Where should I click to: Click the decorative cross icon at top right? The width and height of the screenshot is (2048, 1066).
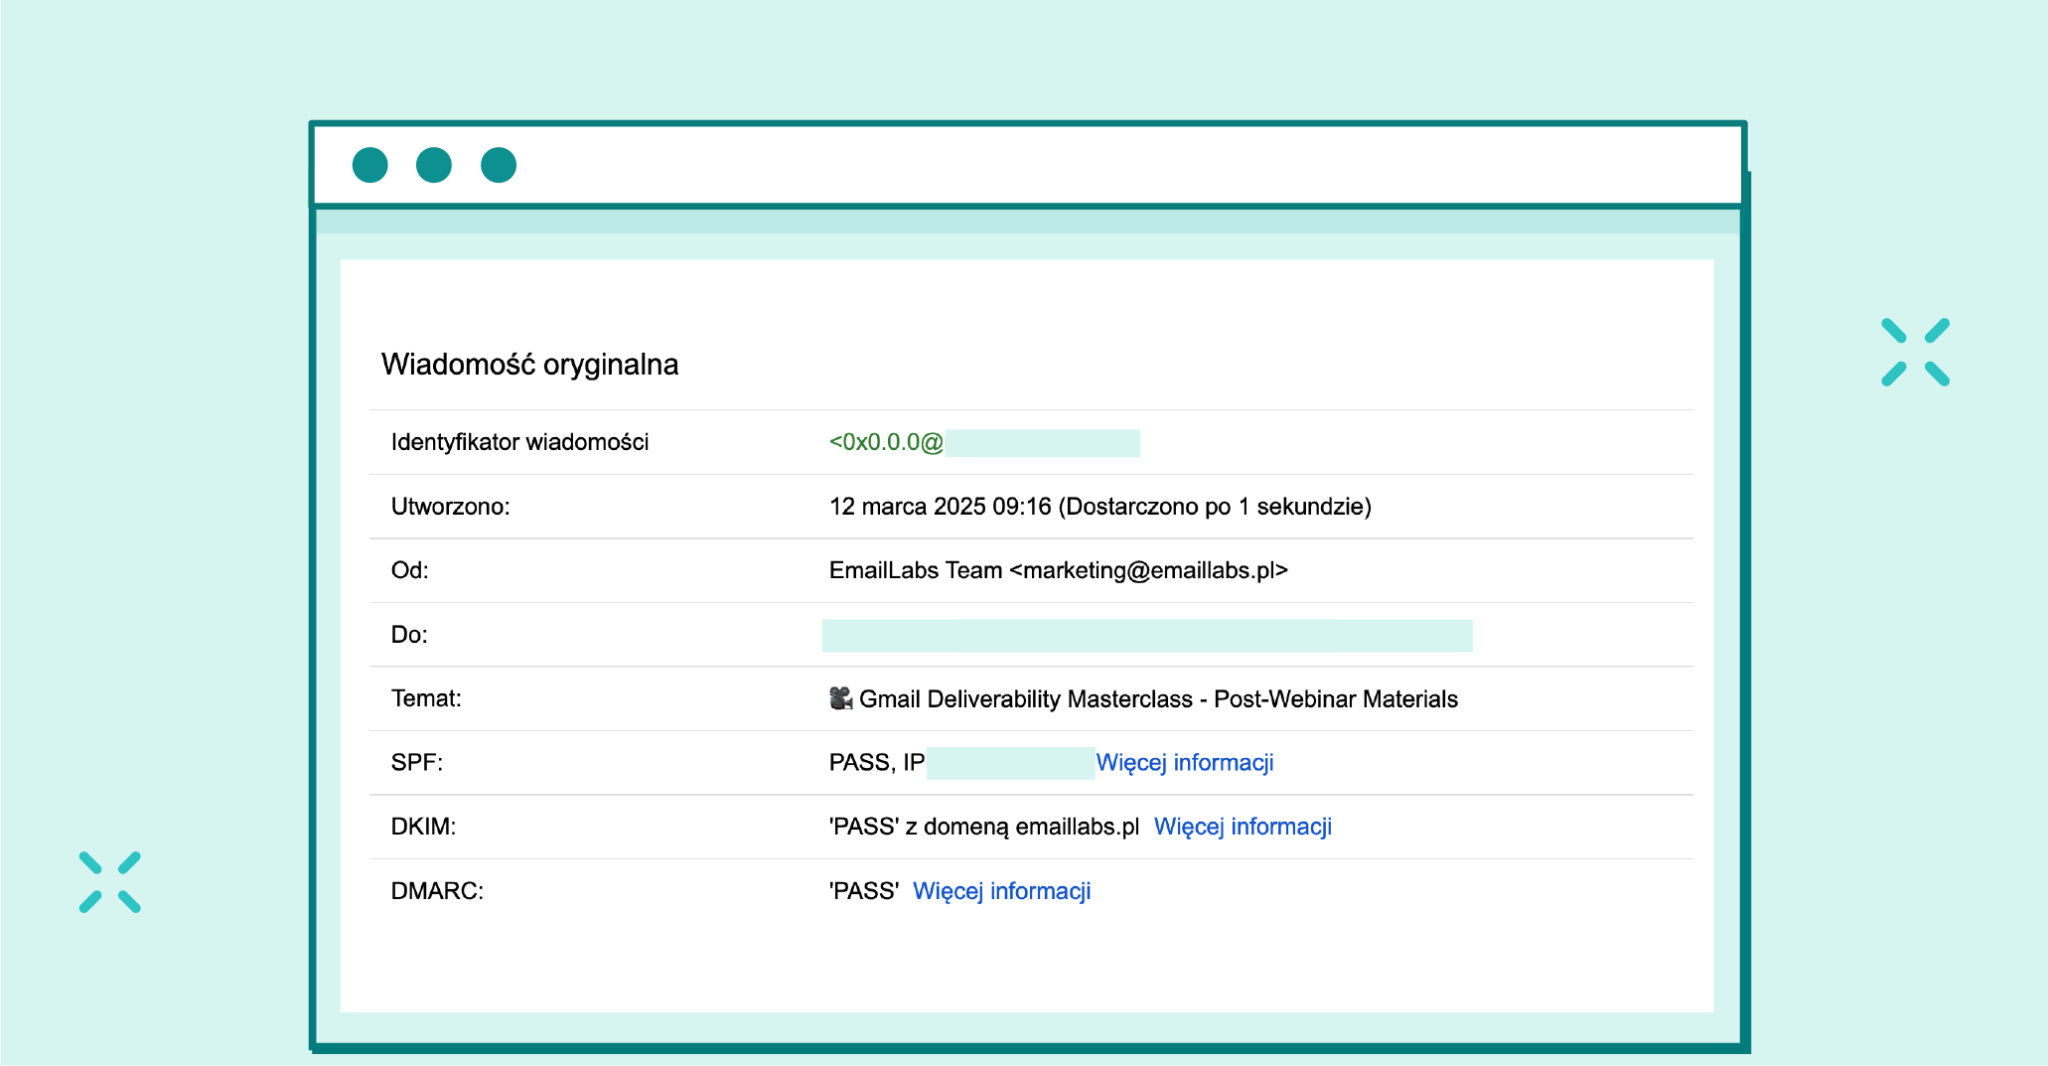tap(1915, 352)
